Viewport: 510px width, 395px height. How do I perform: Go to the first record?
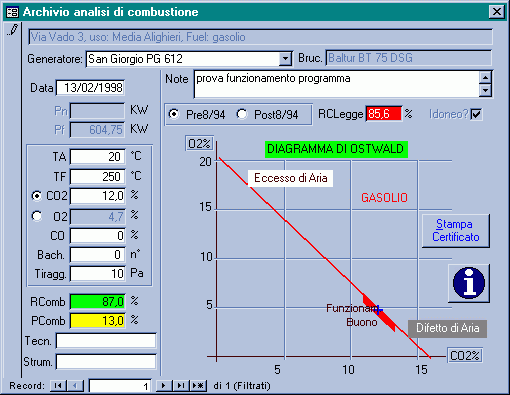[58, 386]
